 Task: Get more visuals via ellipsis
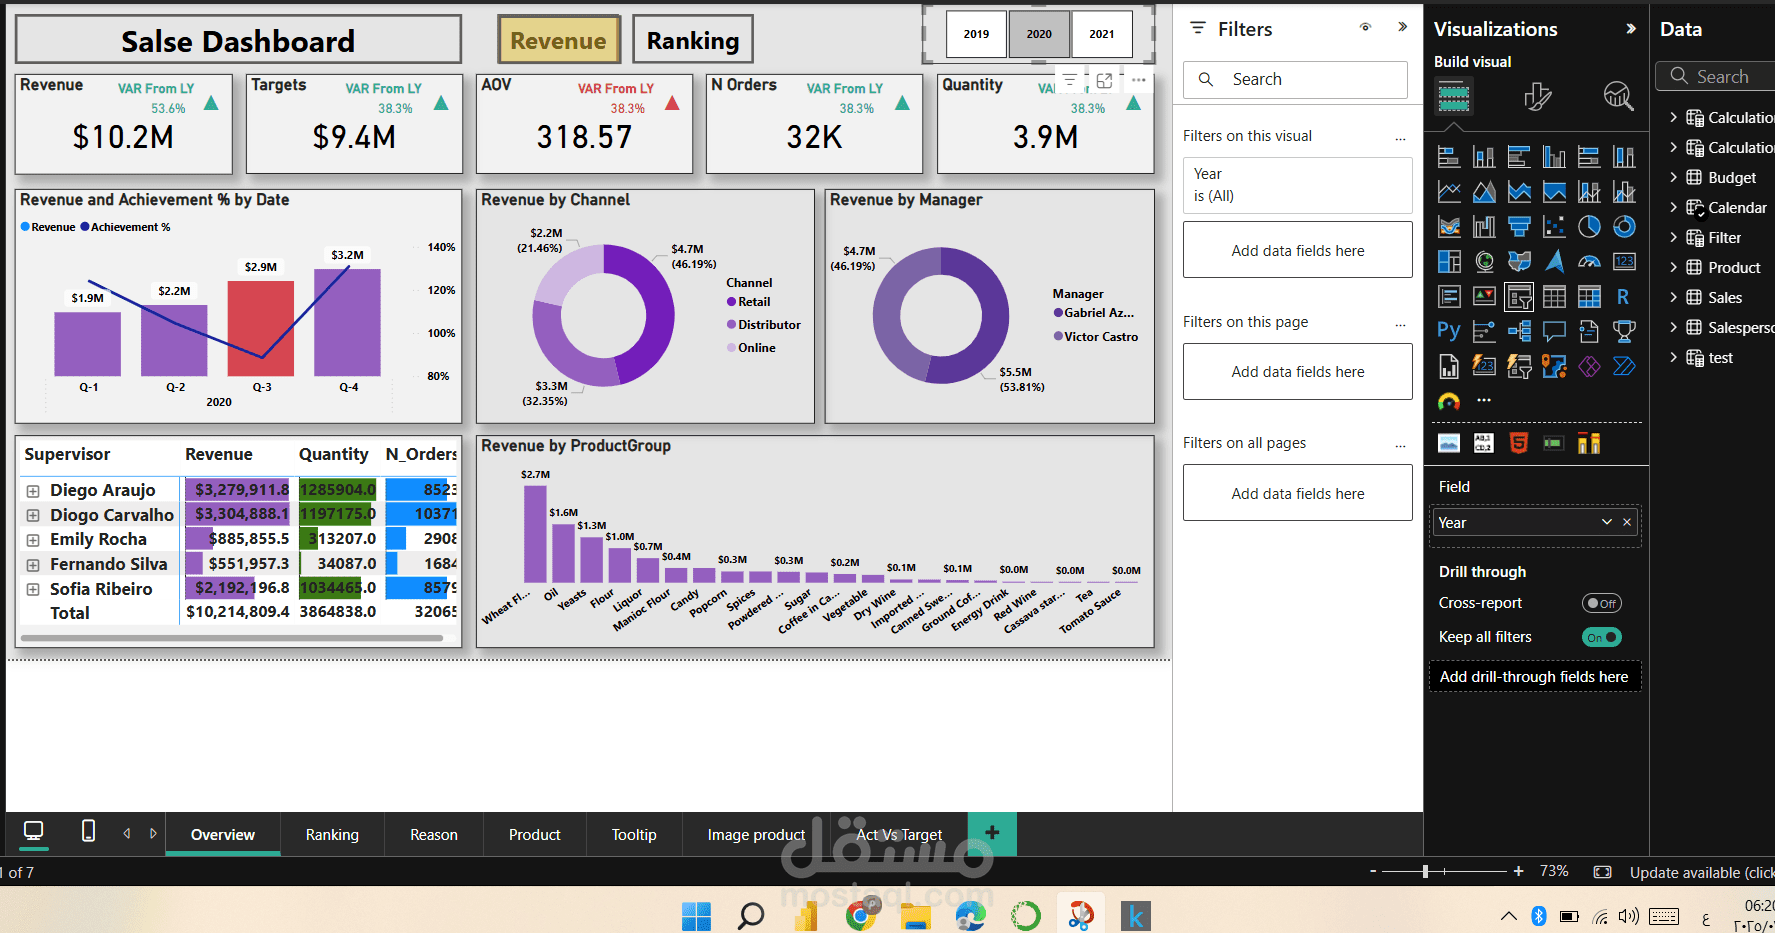point(1484,400)
